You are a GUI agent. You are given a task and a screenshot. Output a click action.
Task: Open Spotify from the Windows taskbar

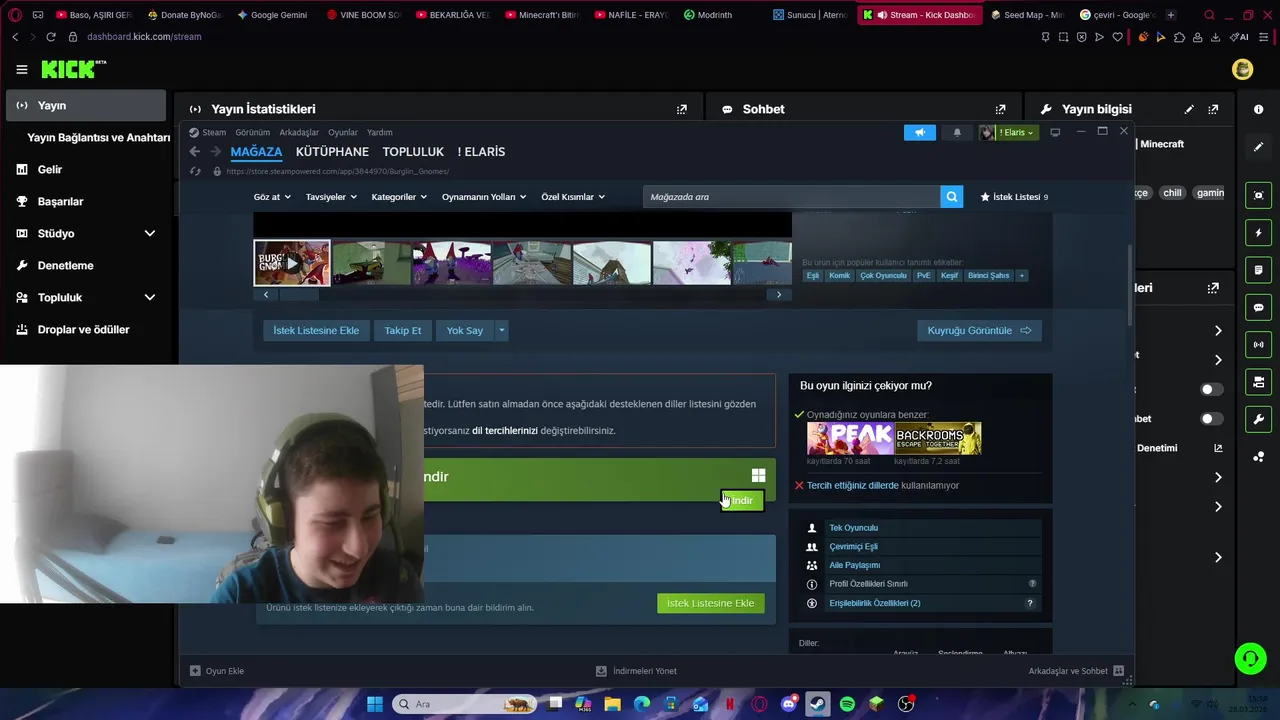point(847,704)
